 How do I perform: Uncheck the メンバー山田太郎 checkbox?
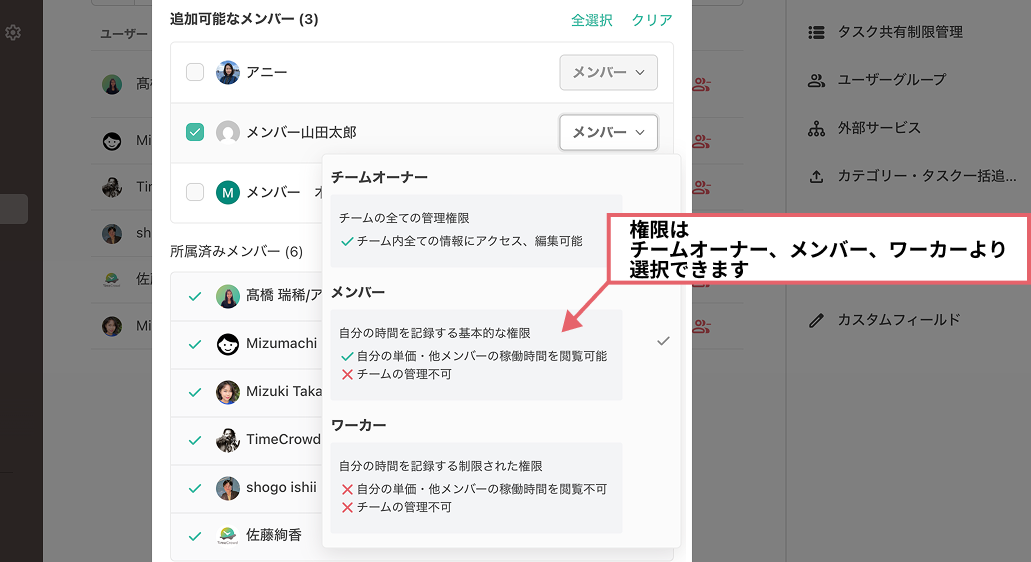[195, 132]
